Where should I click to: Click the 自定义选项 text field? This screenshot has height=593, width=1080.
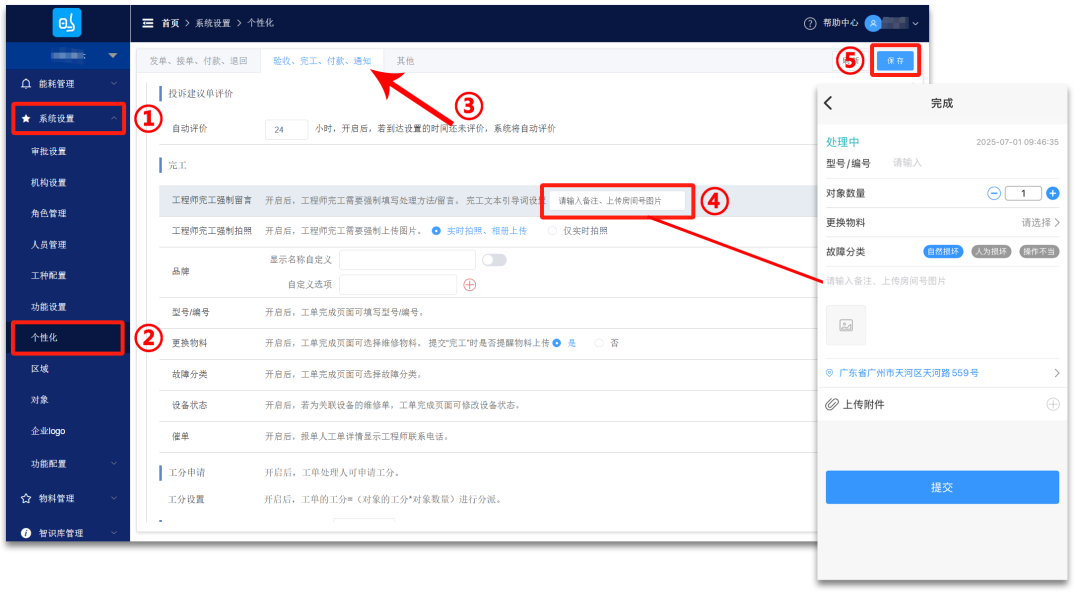coord(398,284)
